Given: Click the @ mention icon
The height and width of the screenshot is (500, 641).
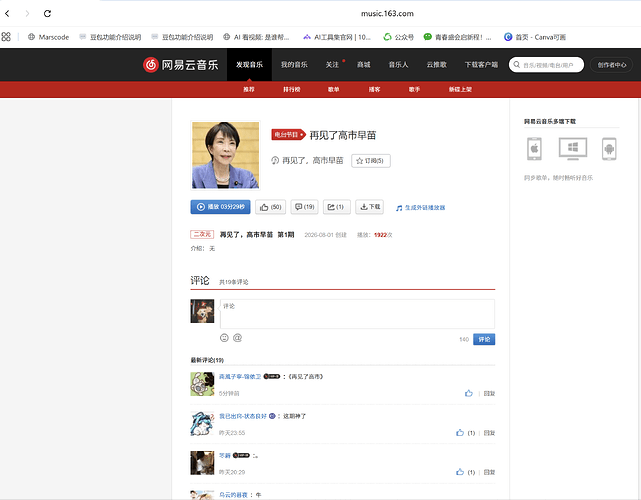Looking at the screenshot, I should coord(238,338).
